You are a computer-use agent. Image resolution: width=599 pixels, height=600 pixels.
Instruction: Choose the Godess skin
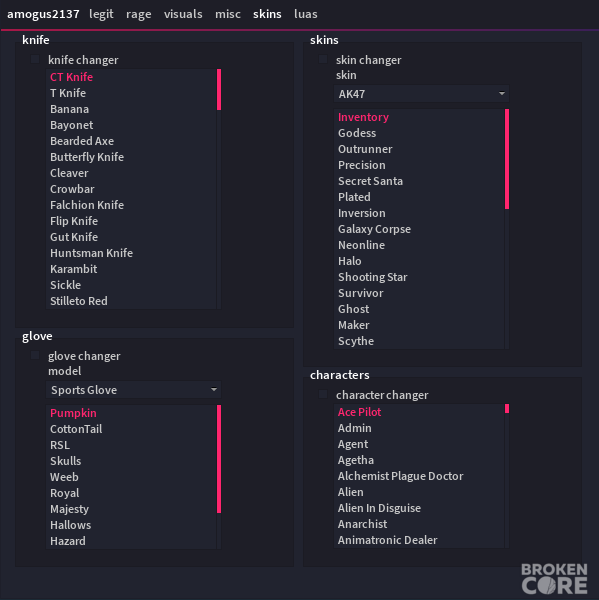[x=419, y=133]
